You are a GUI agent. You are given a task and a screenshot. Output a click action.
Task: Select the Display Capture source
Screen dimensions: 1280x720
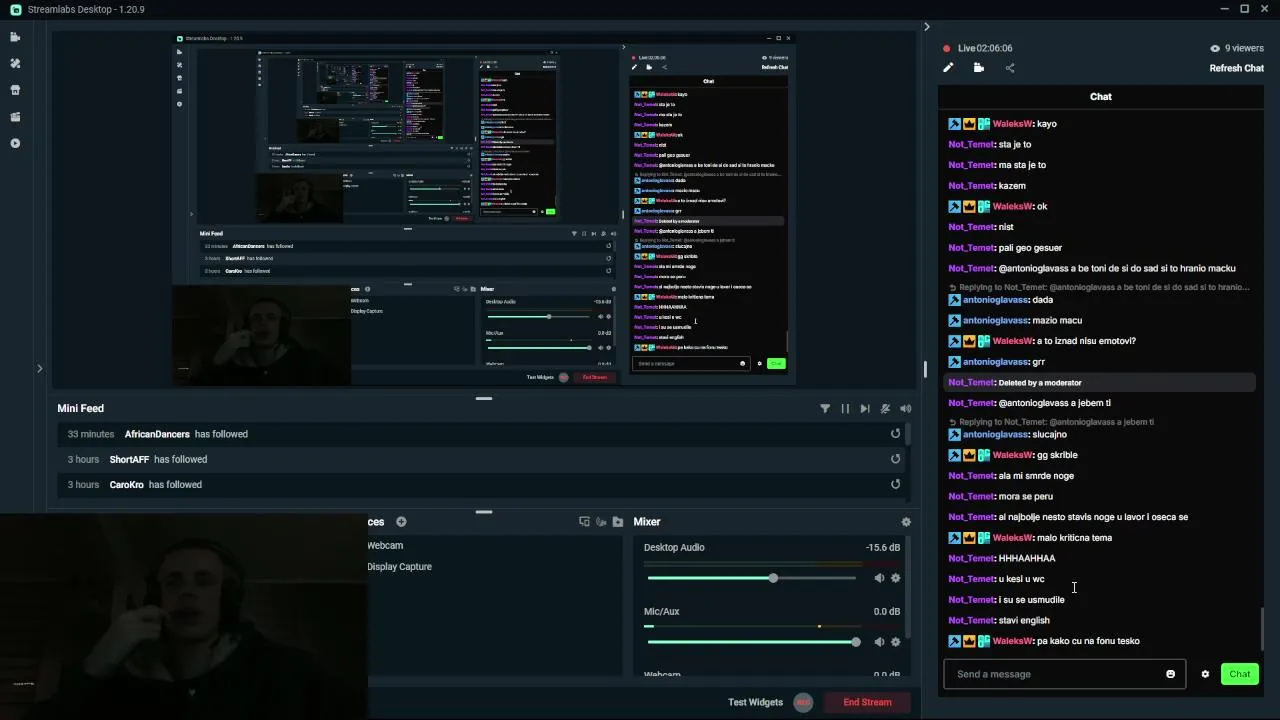click(400, 566)
